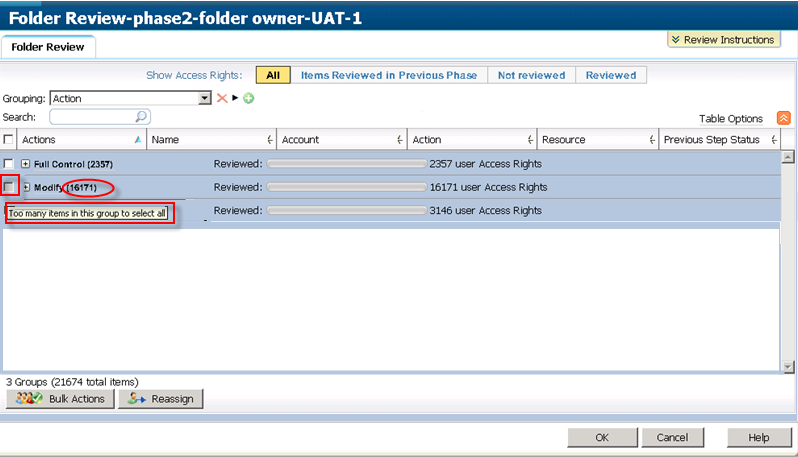Click the search magnifier icon
Viewport: 798px width, 457px height.
click(141, 117)
